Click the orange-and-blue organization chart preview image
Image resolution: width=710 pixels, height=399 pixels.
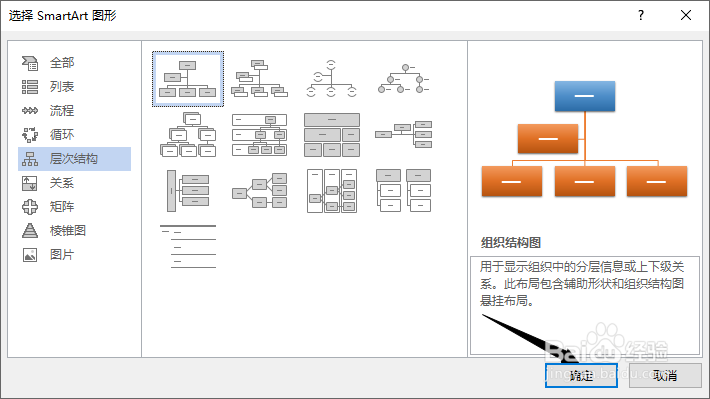click(x=585, y=139)
